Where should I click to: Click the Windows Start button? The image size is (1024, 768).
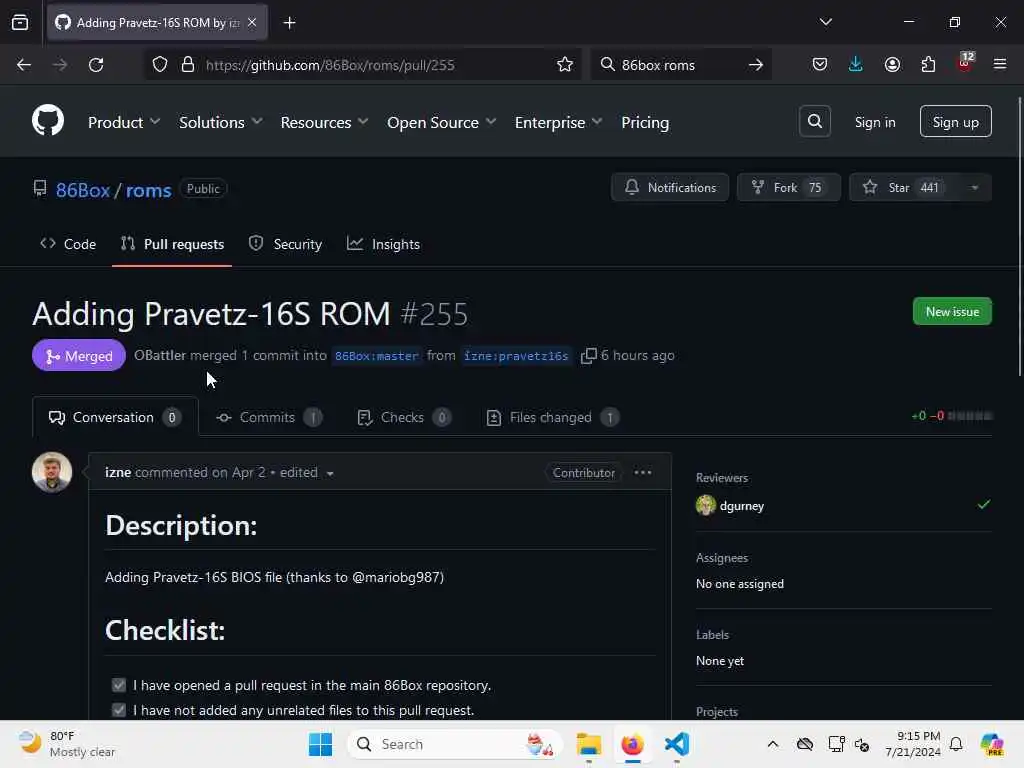[320, 744]
